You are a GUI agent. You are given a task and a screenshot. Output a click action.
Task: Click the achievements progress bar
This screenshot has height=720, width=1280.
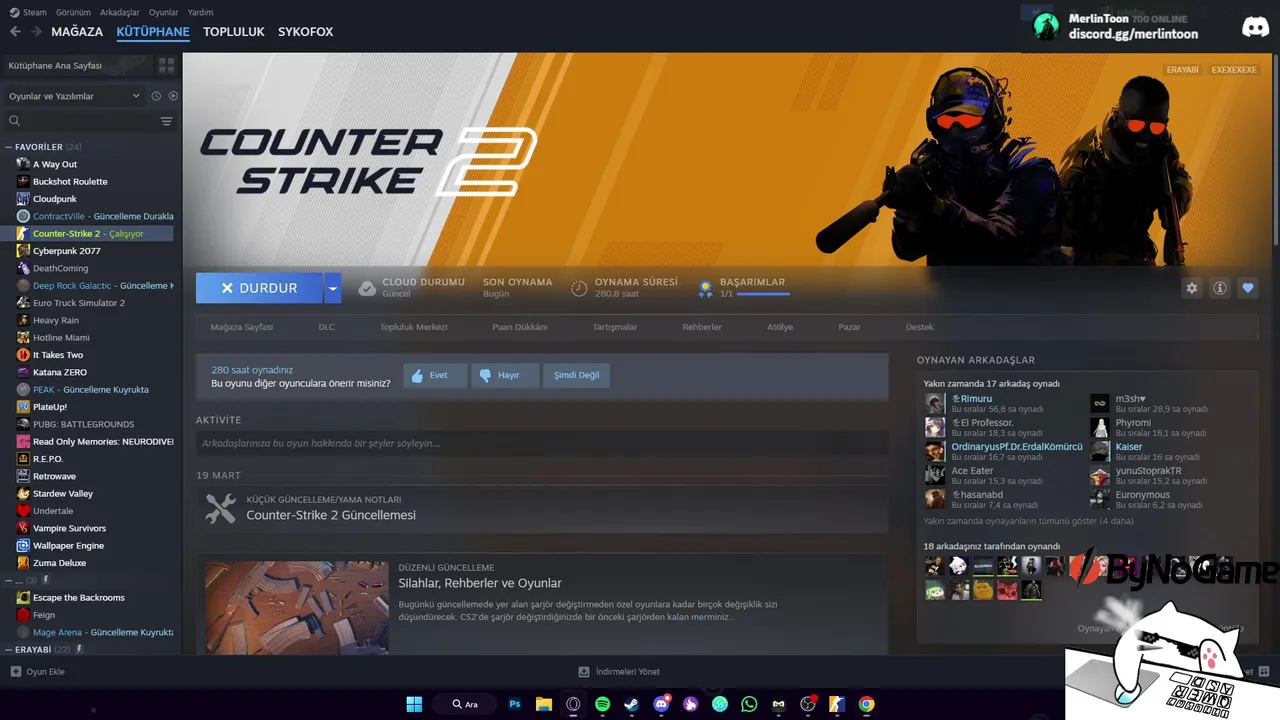click(763, 294)
